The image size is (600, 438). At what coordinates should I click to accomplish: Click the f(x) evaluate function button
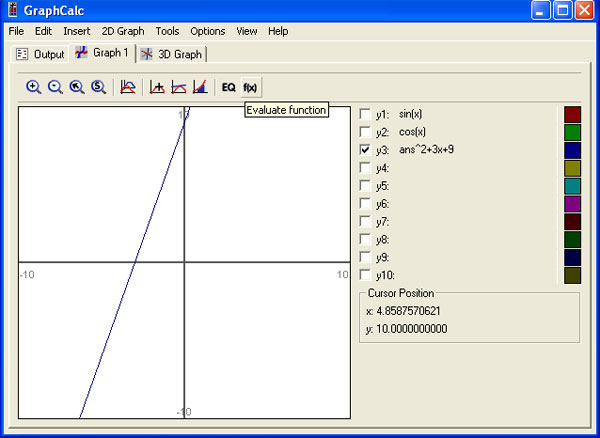(x=250, y=87)
